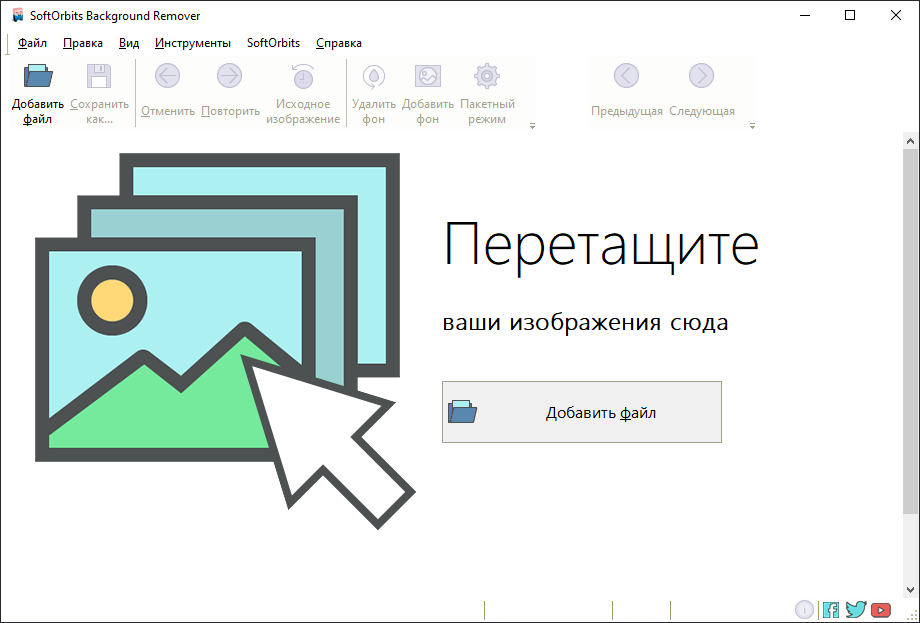
Task: Click the Сохранить как floppy disk icon
Action: click(x=99, y=77)
